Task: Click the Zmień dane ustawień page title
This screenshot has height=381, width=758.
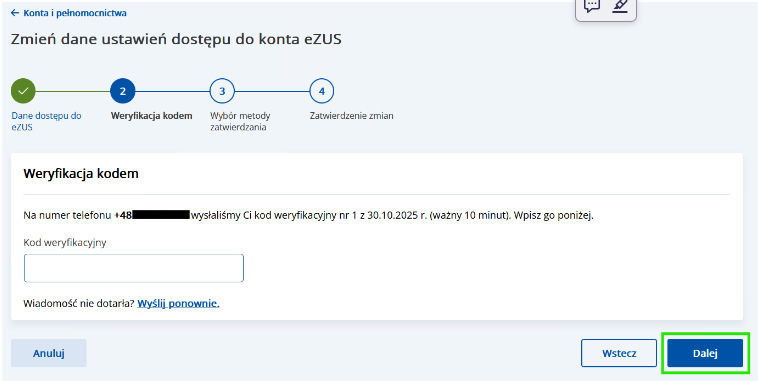Action: (176, 40)
